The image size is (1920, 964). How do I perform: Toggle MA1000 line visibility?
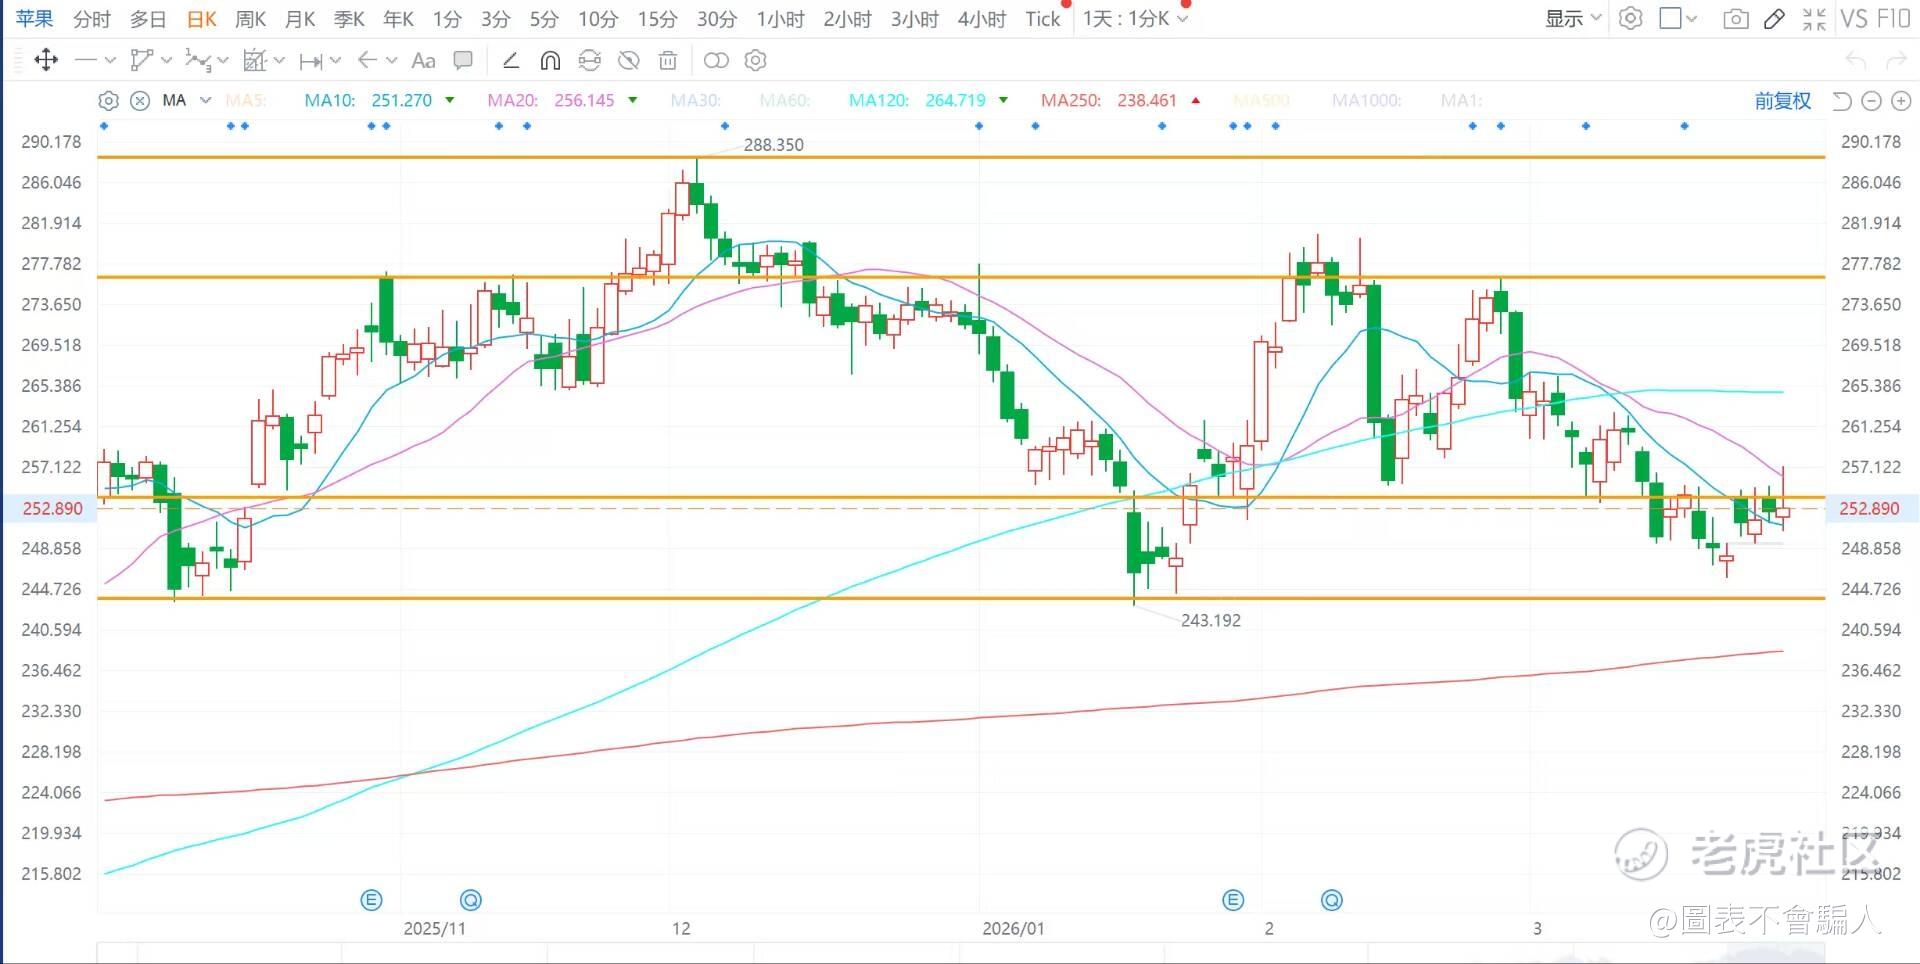pos(1367,100)
